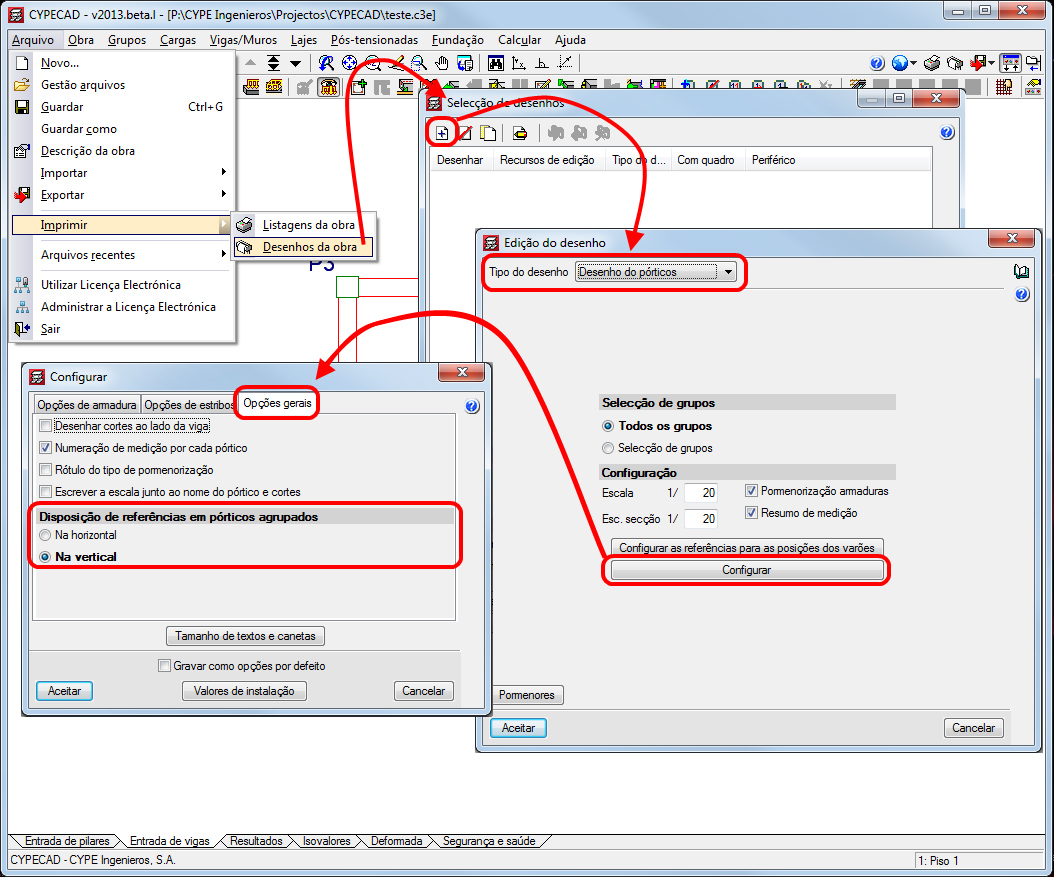This screenshot has width=1054, height=877.
Task: Switch to 'Opções de armadura' tab
Action: tap(87, 405)
